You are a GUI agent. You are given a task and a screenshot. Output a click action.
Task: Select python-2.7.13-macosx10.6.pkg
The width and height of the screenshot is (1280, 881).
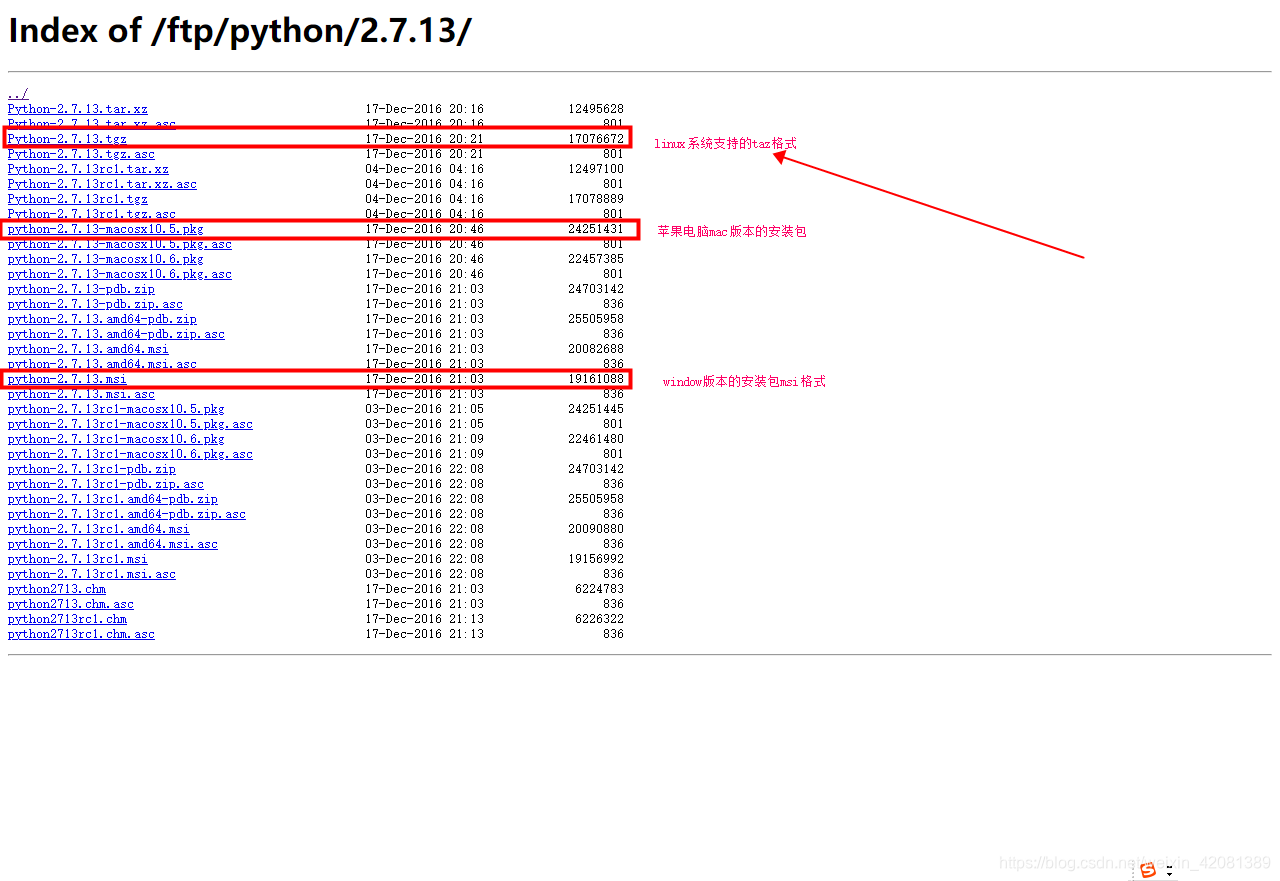105,259
